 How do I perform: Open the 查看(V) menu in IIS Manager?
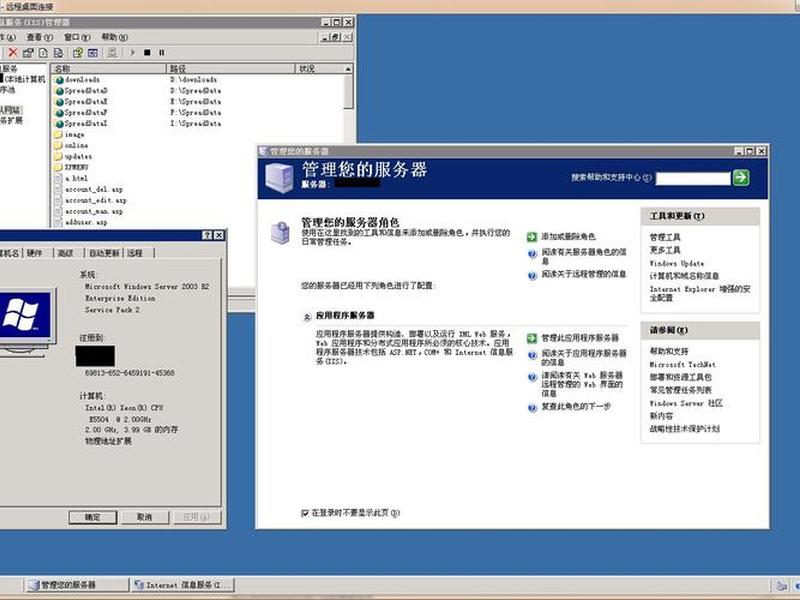[x=39, y=37]
